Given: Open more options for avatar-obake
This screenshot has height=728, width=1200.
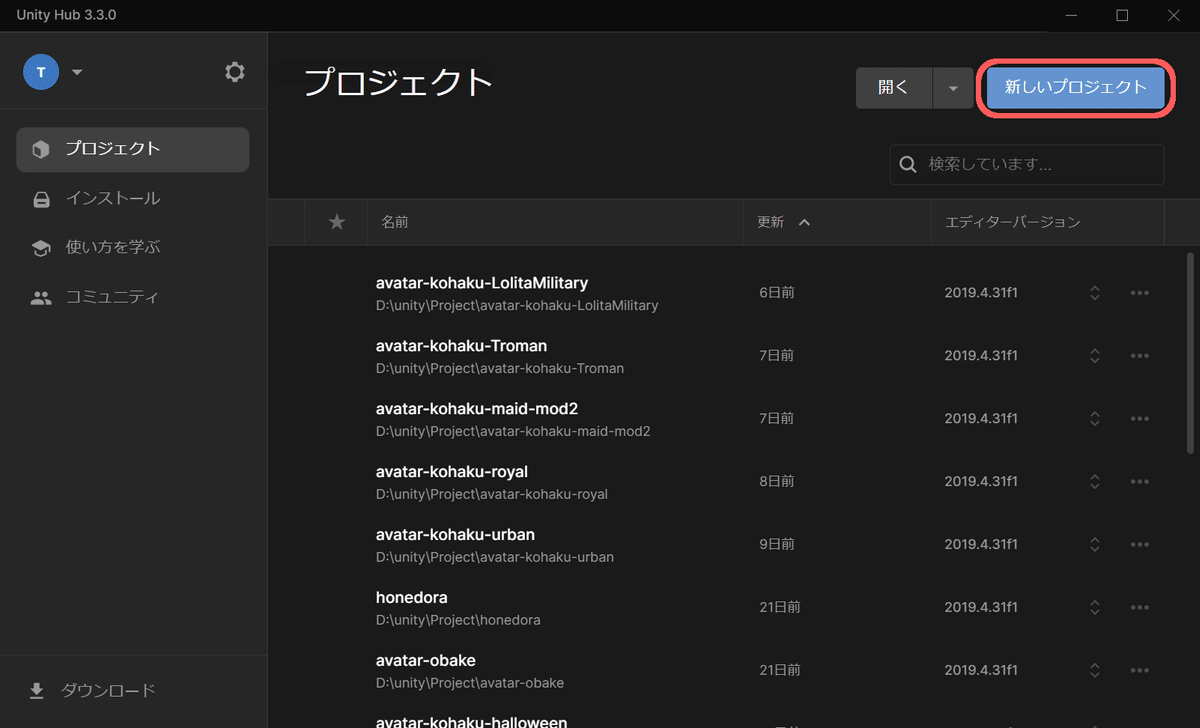Looking at the screenshot, I should (1139, 671).
